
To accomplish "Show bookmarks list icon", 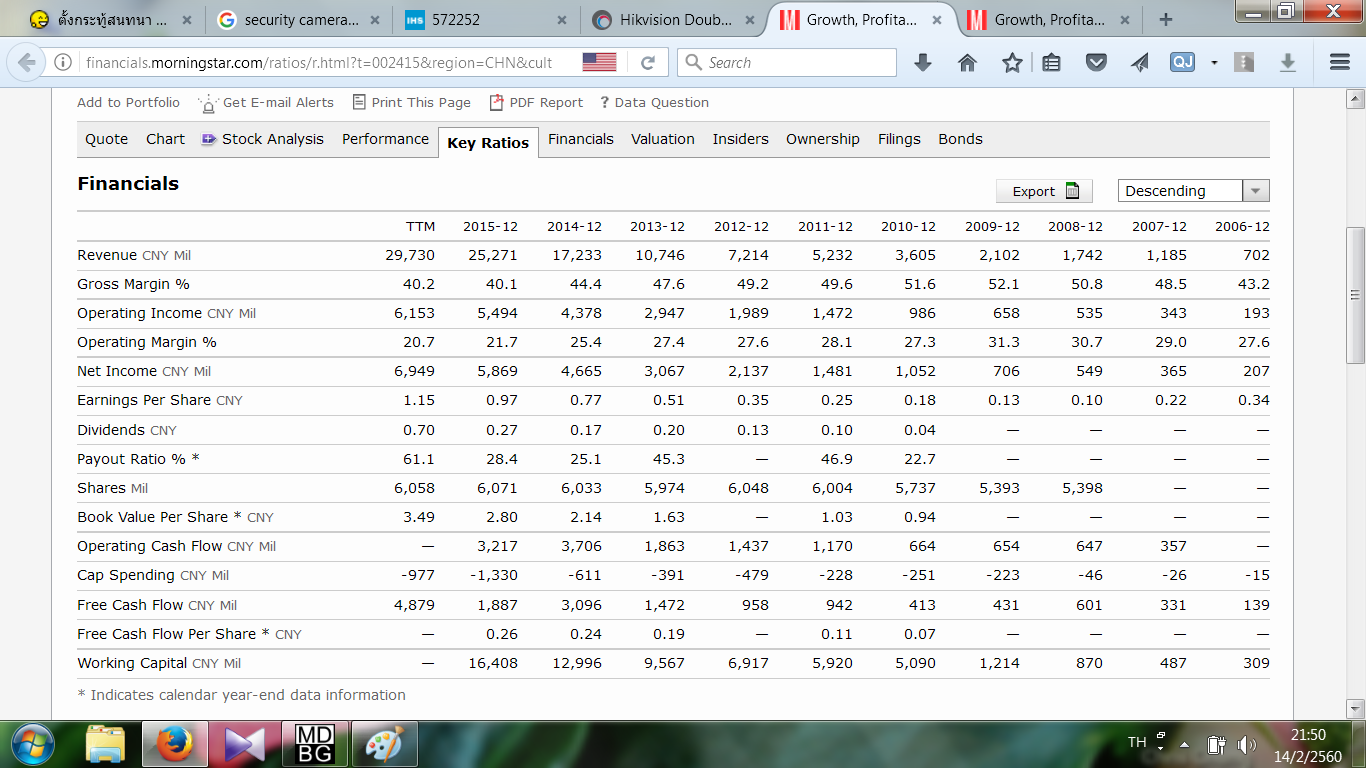I will 1051,62.
